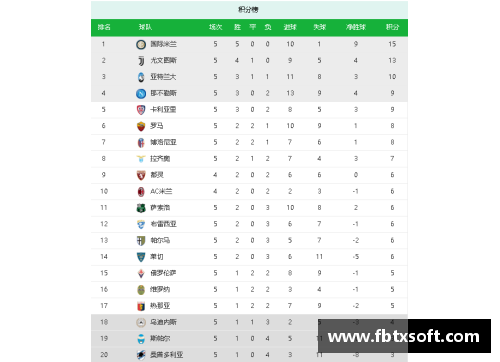Click the Napoli (那不勒斯) blue circular logo
This screenshot has width=500, height=362.
(141, 93)
